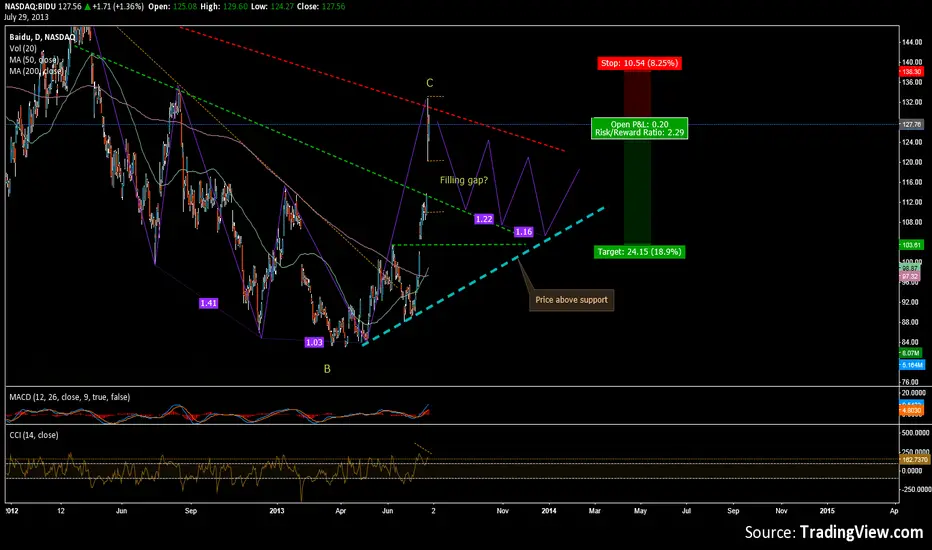
Task: Click the +1.71 (+1.36%) price change
Action: coord(118,7)
